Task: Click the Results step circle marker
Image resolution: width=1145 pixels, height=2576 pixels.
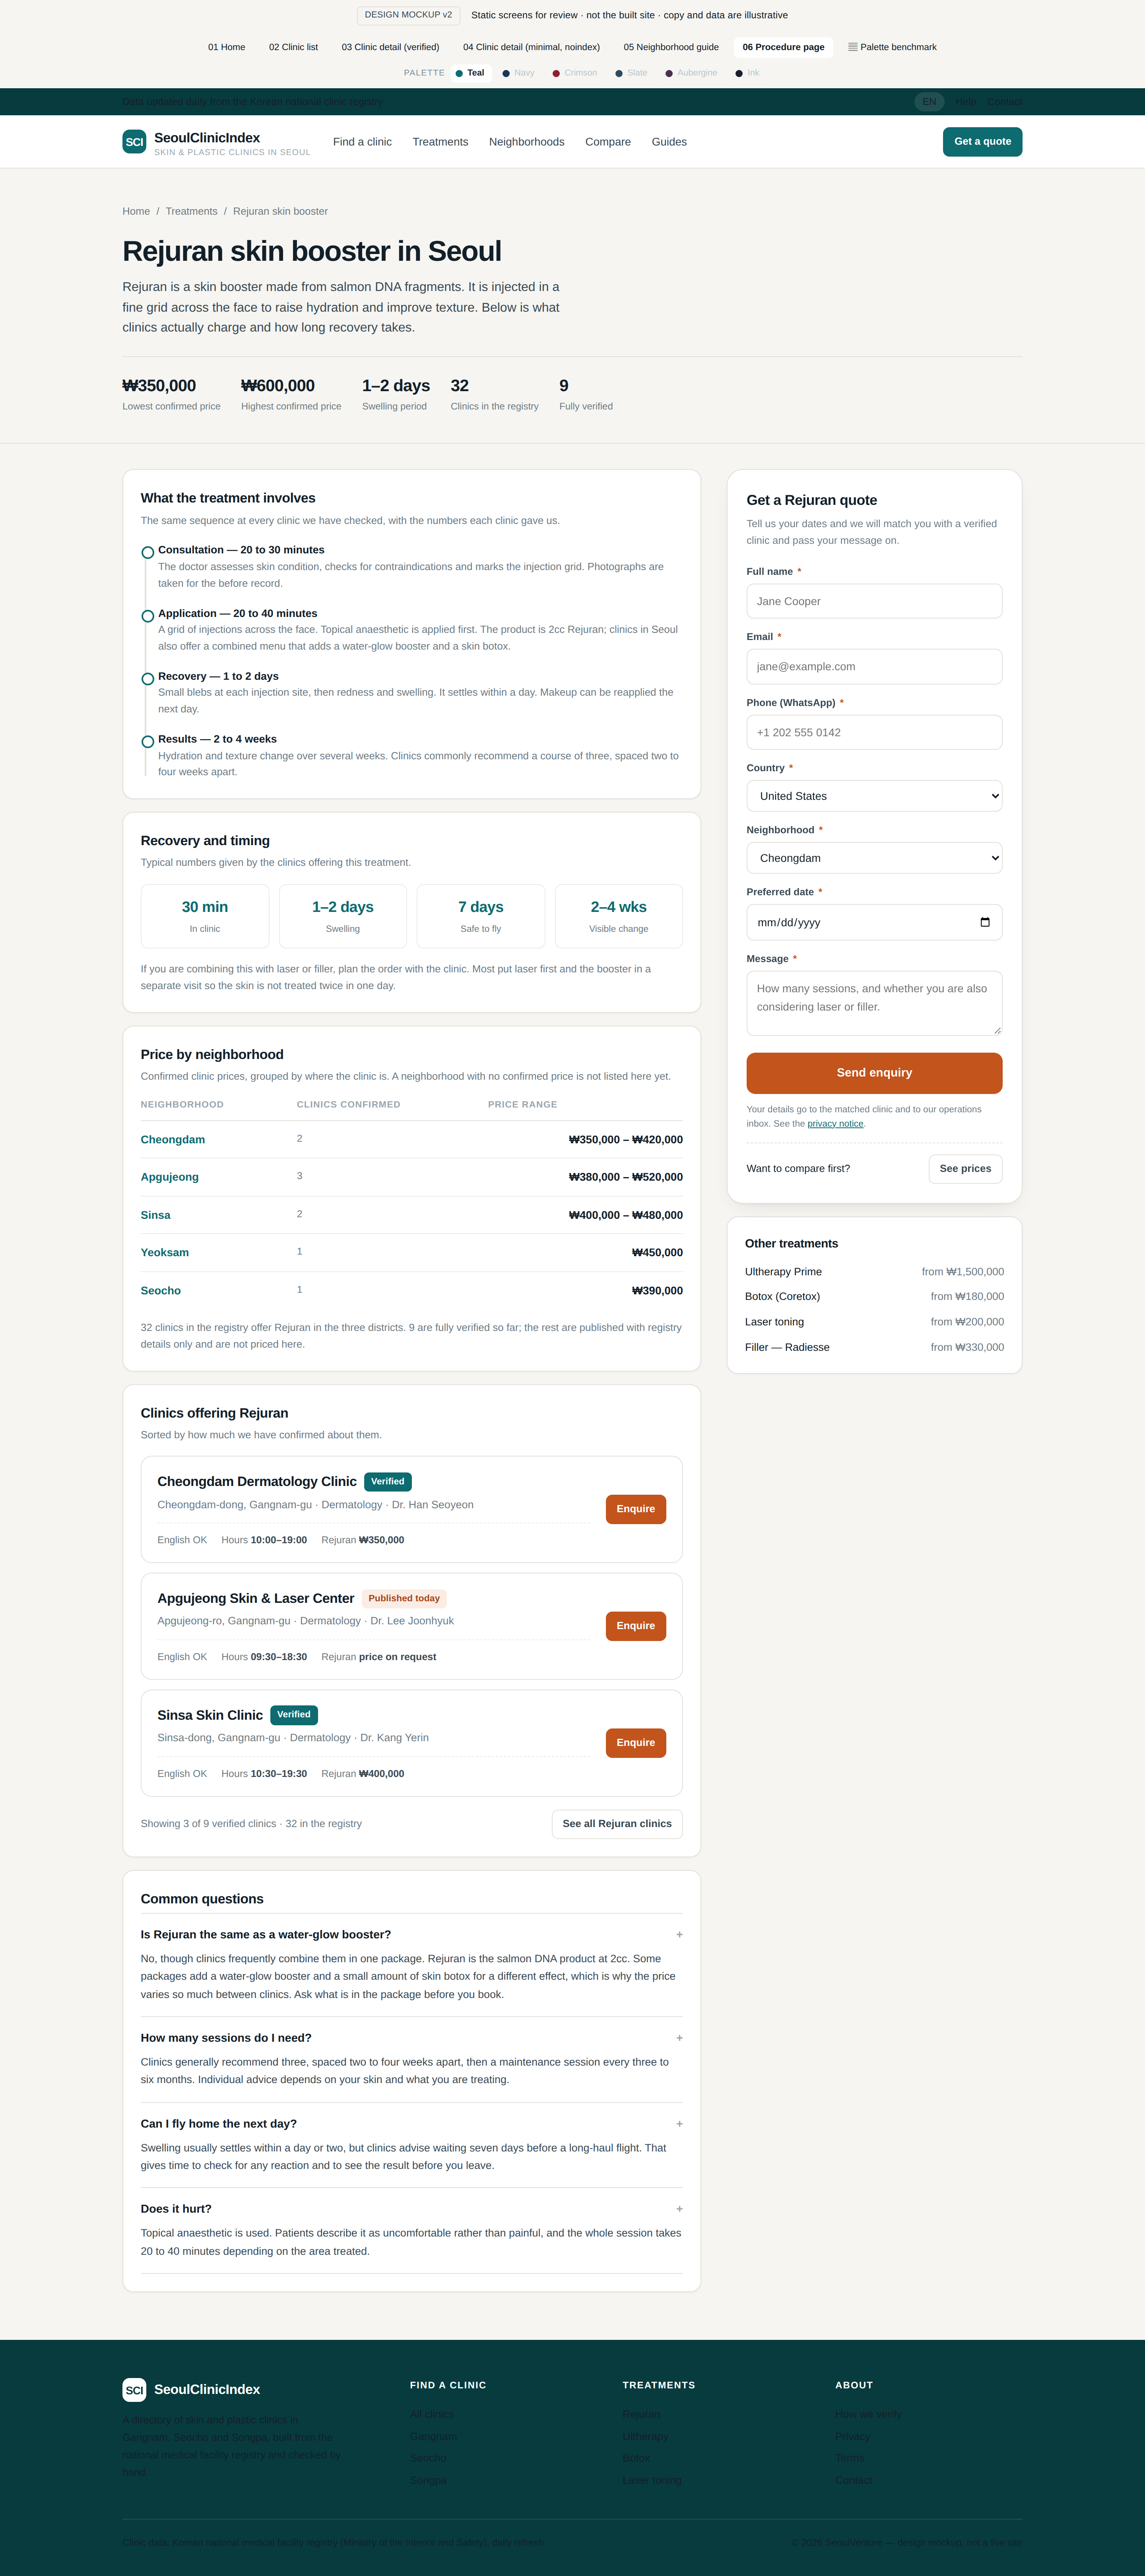Action: point(148,742)
